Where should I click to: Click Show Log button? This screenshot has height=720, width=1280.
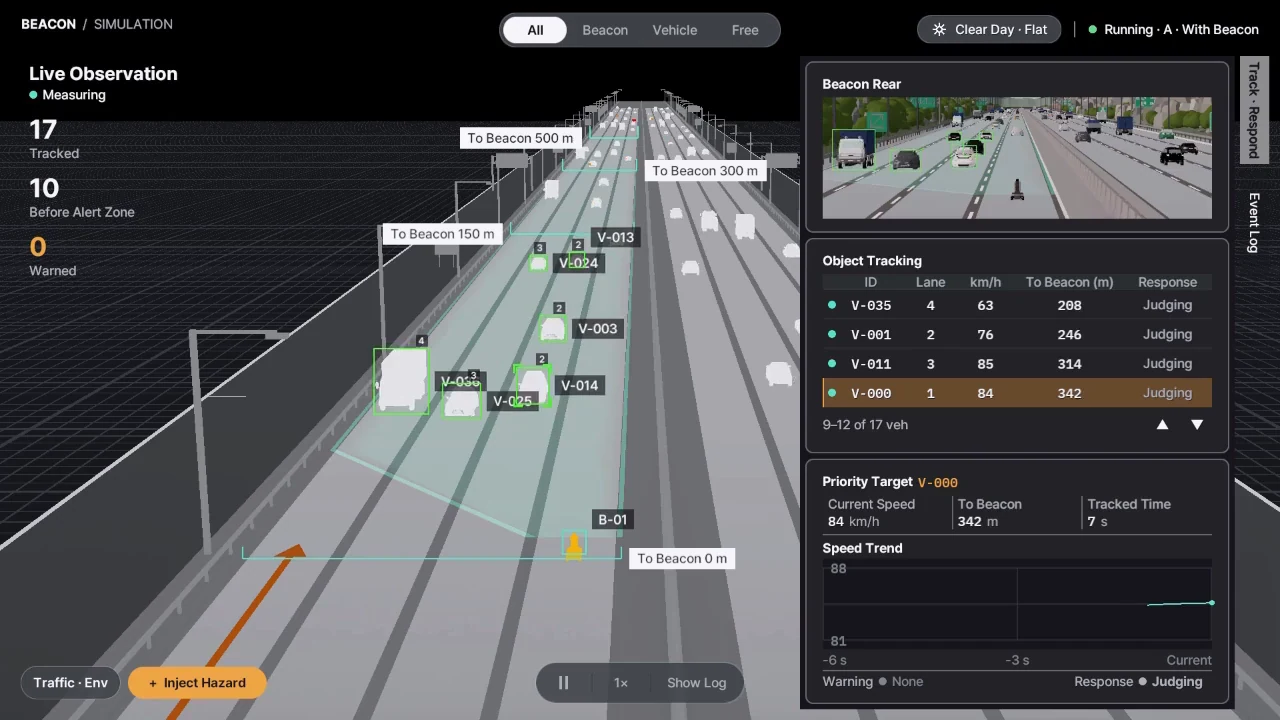[696, 683]
